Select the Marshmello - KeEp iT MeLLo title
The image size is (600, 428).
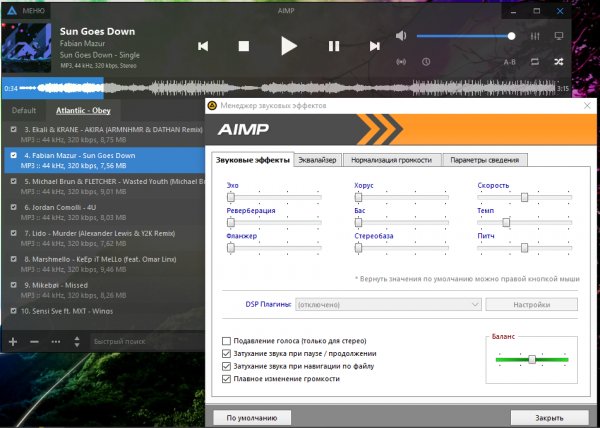pos(100,259)
